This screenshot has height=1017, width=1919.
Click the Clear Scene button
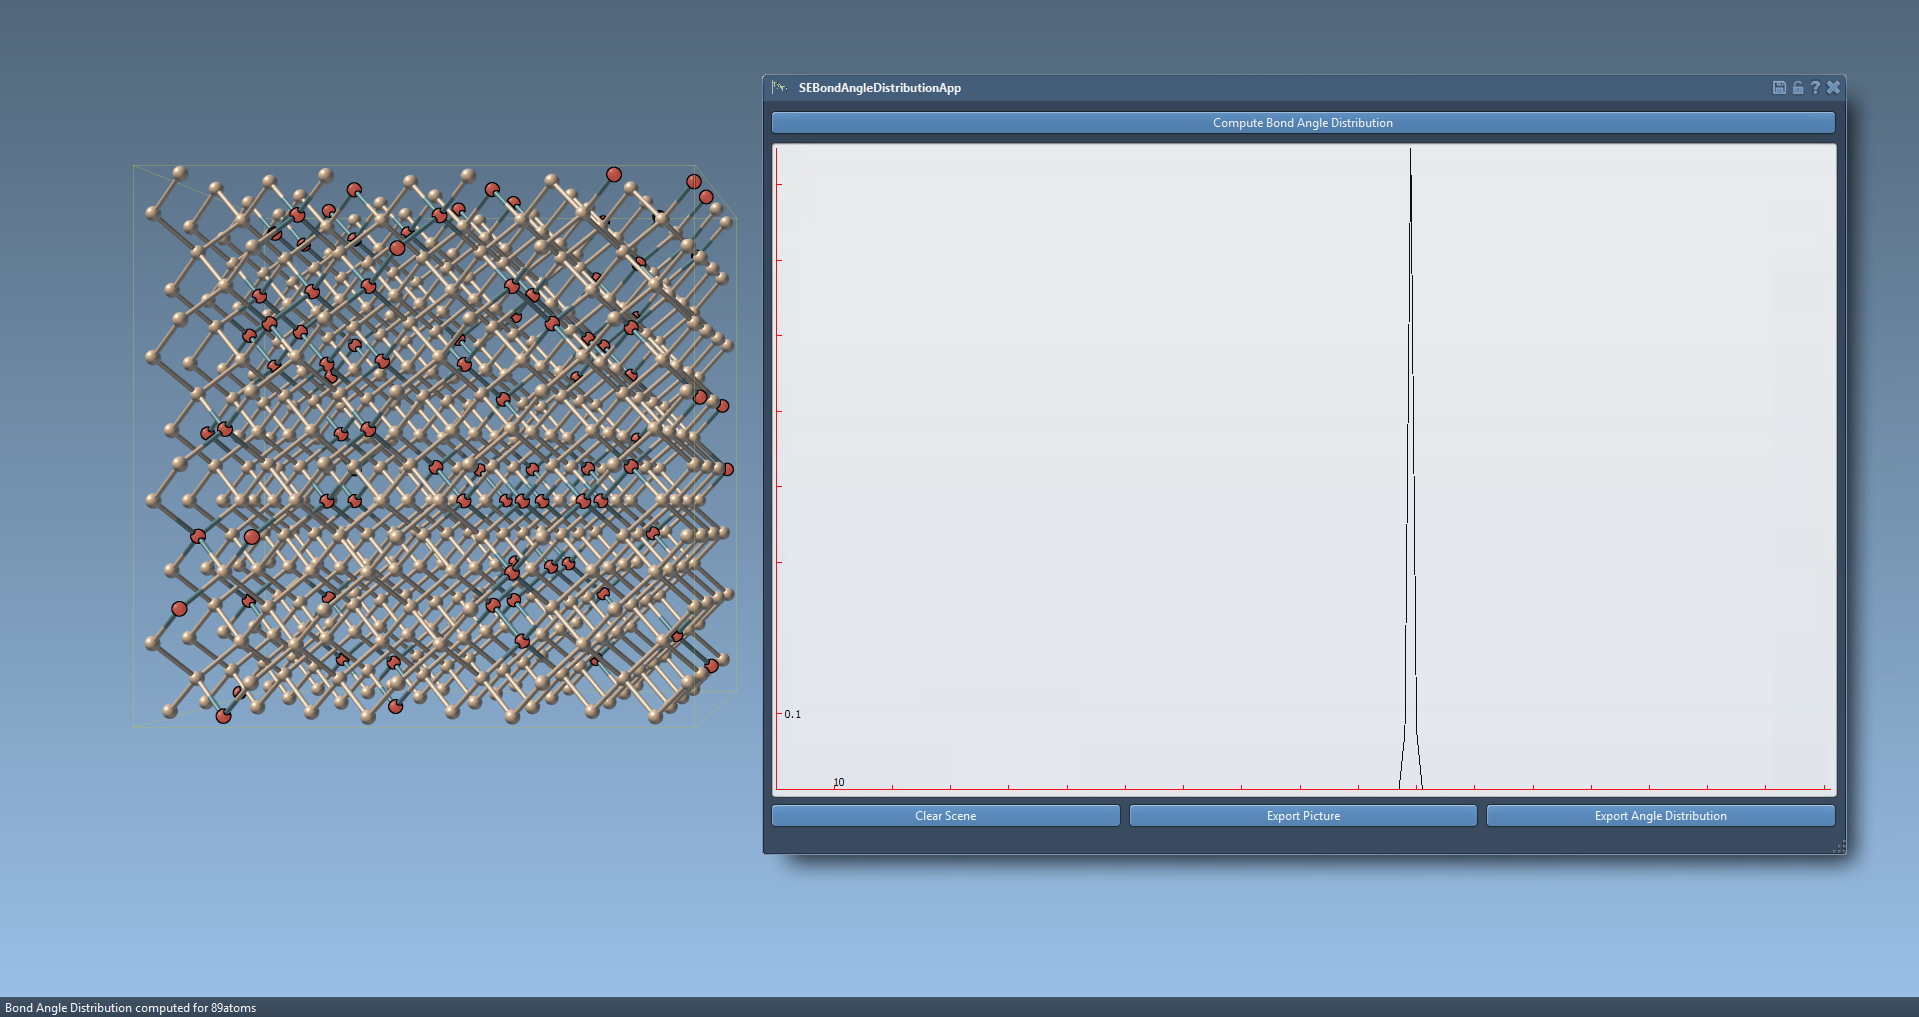point(945,816)
